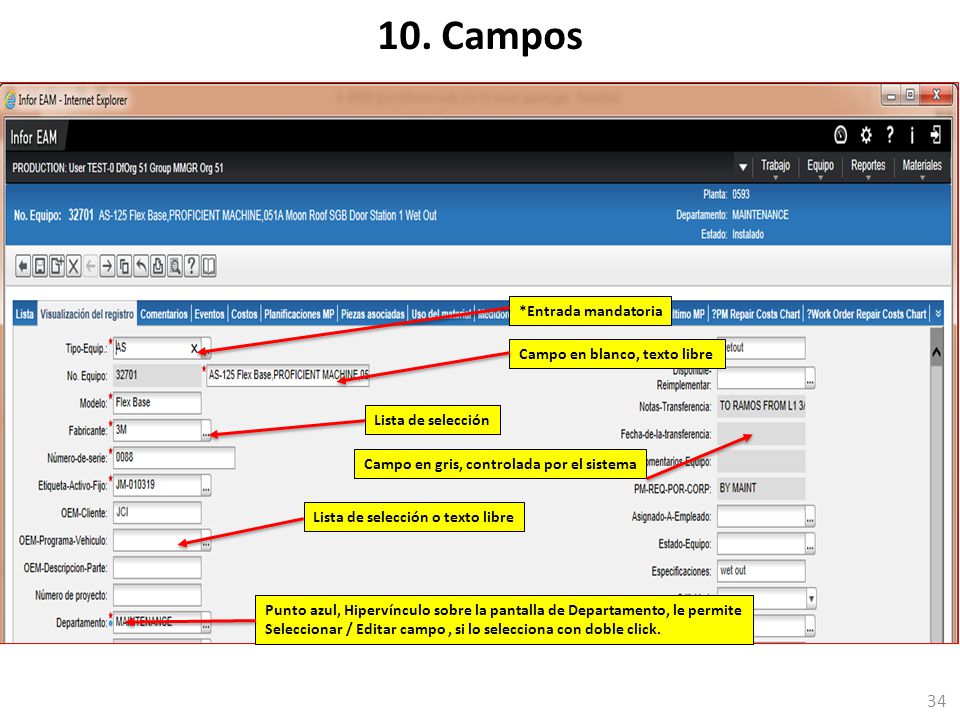The image size is (960, 720).
Task: Expand the white triangle dropdown left of Trabajo
Action: tap(743, 167)
